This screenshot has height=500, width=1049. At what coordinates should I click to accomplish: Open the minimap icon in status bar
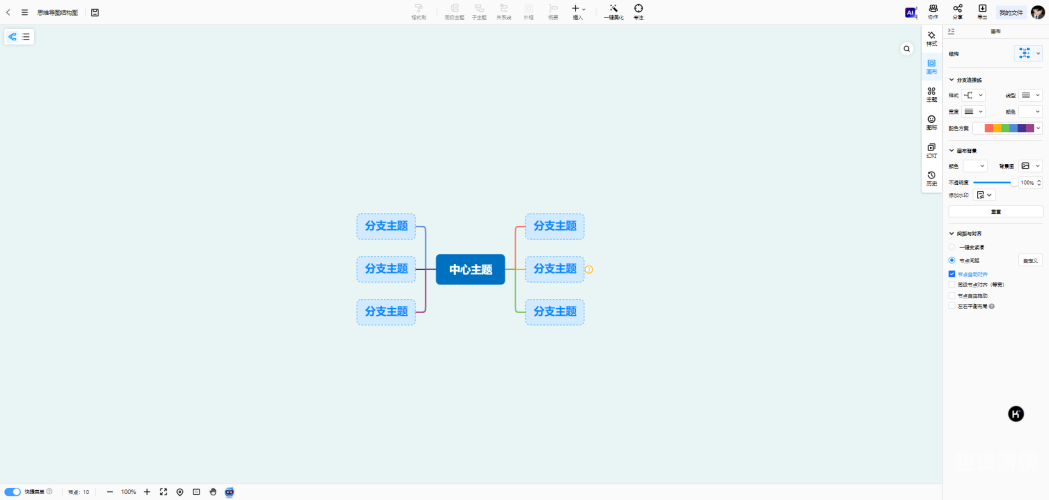click(196, 492)
